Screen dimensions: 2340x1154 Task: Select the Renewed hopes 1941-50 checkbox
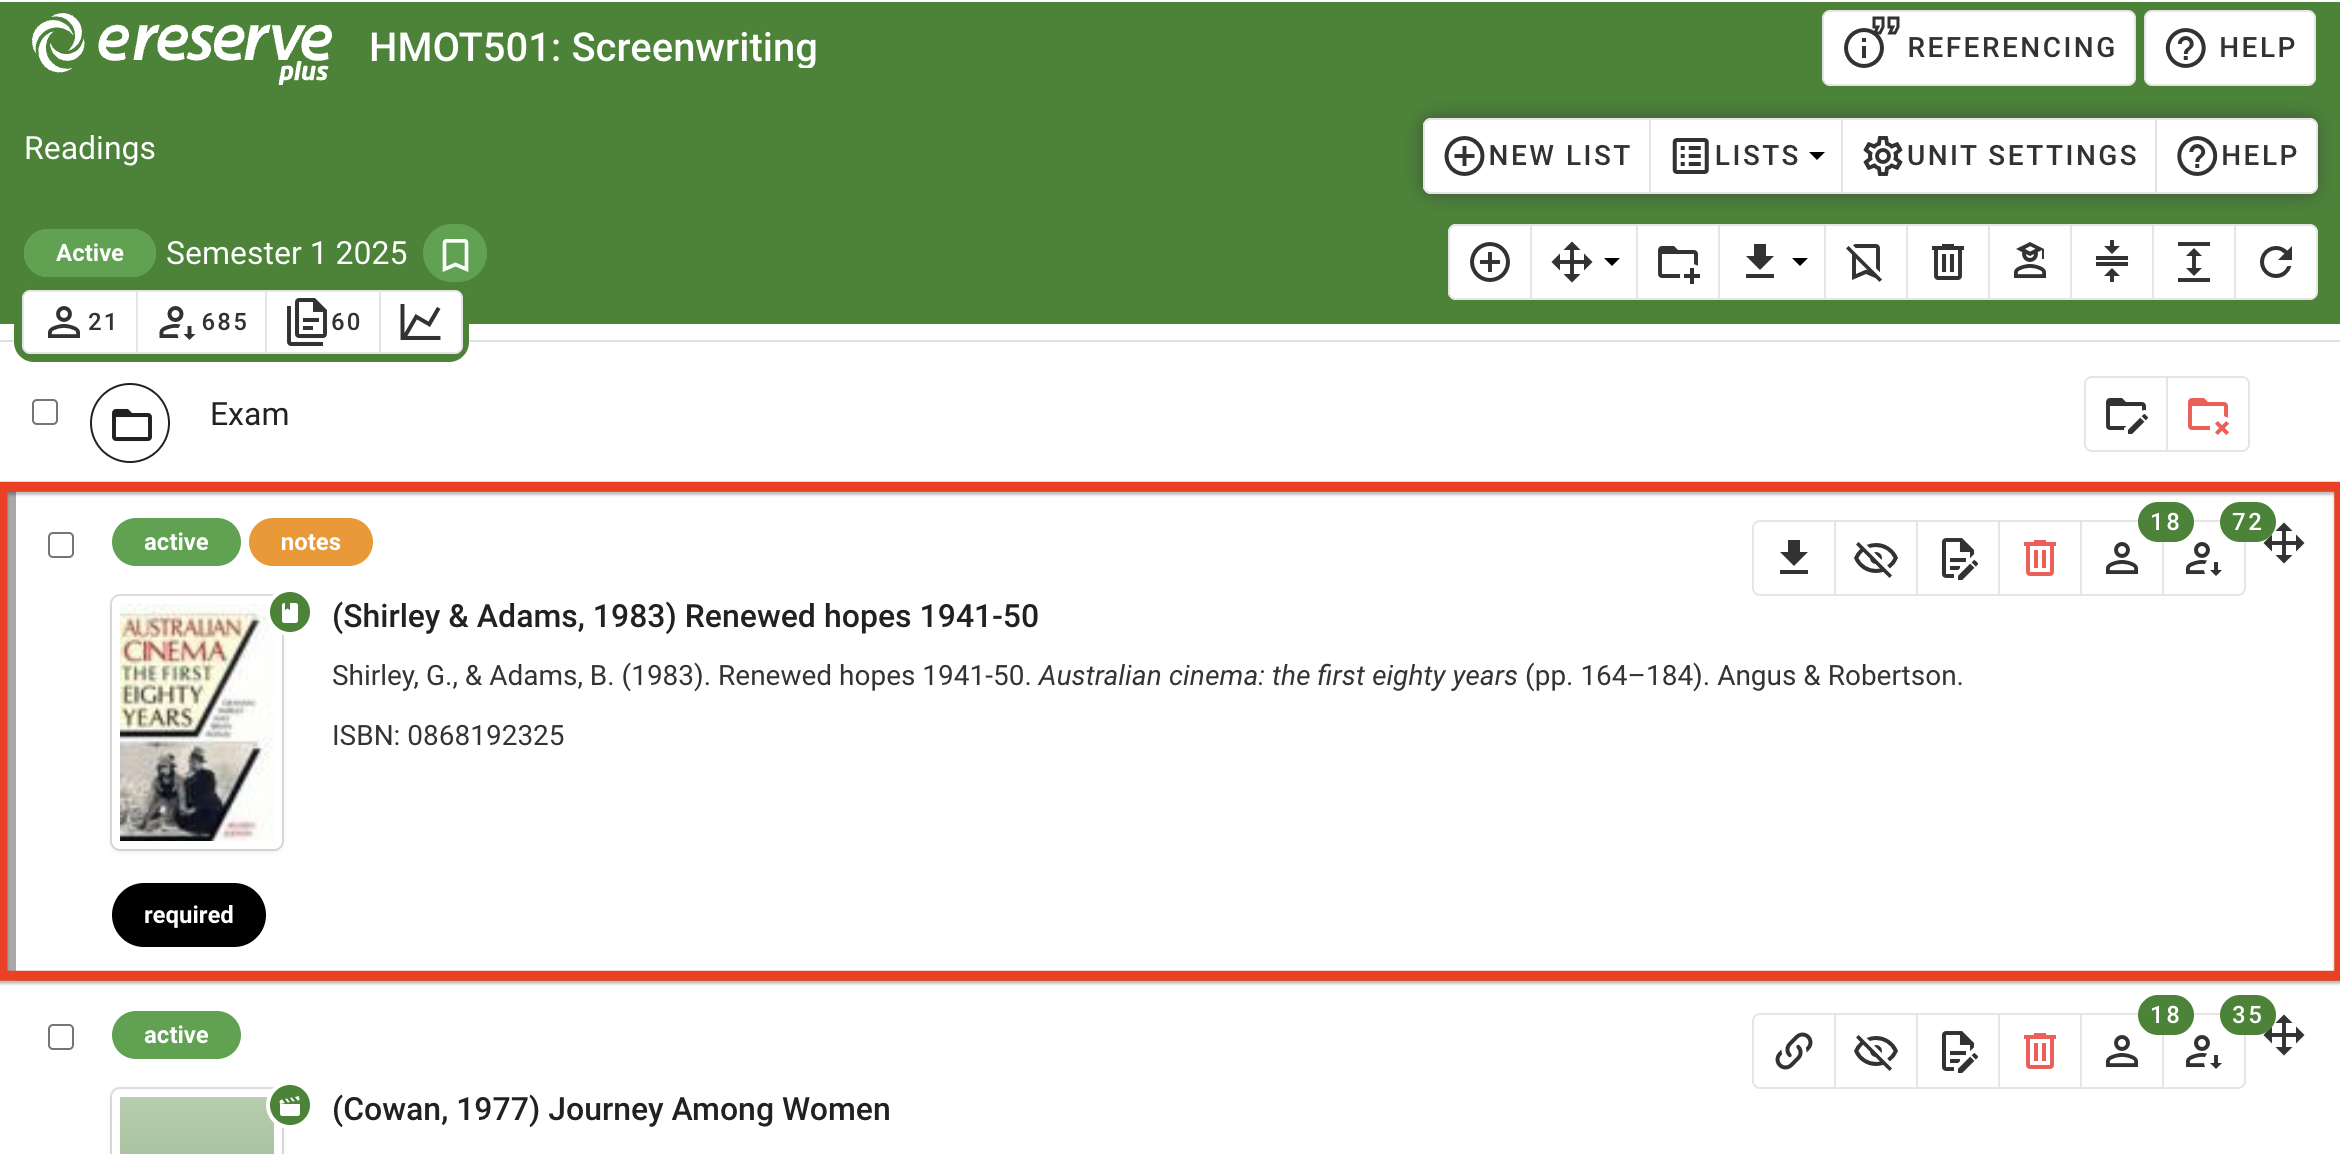click(x=61, y=545)
